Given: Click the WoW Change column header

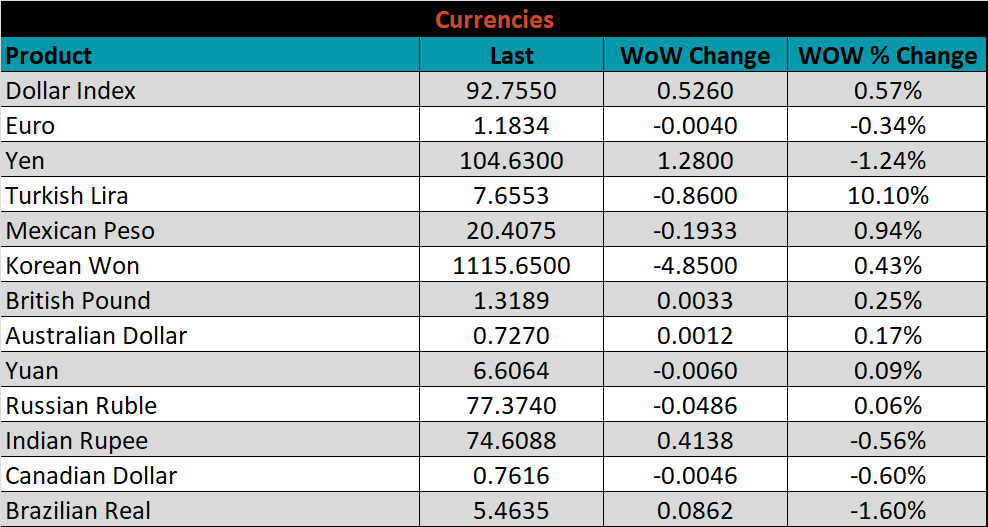Looking at the screenshot, I should point(695,56).
